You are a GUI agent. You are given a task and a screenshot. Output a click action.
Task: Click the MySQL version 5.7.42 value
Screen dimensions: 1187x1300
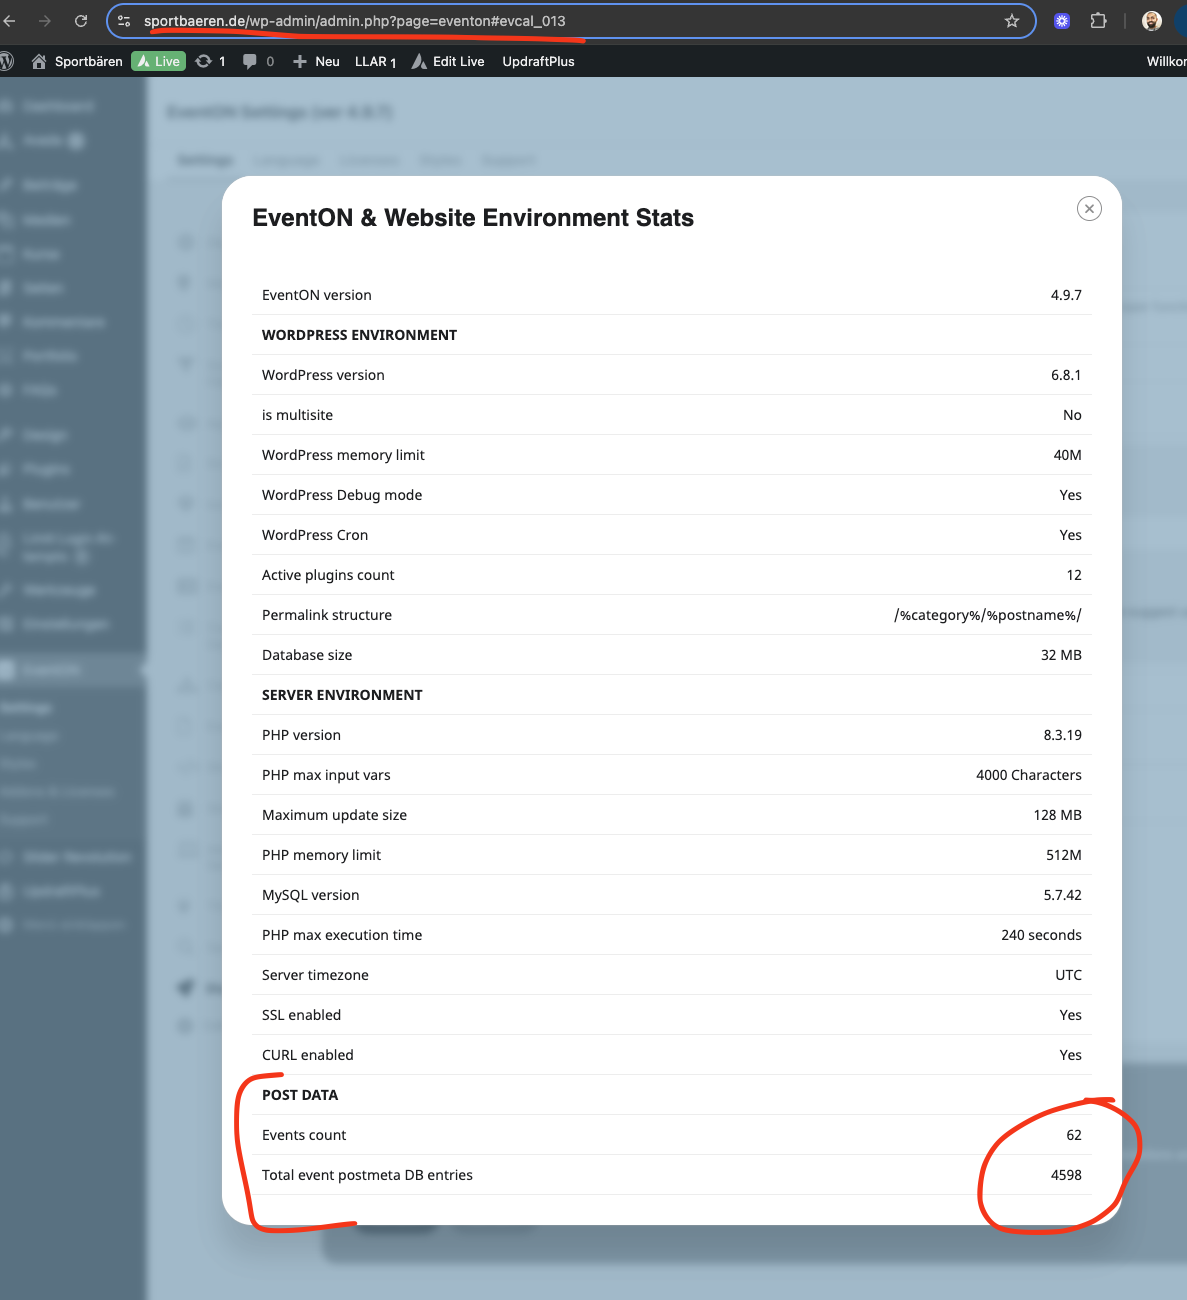click(x=1062, y=895)
